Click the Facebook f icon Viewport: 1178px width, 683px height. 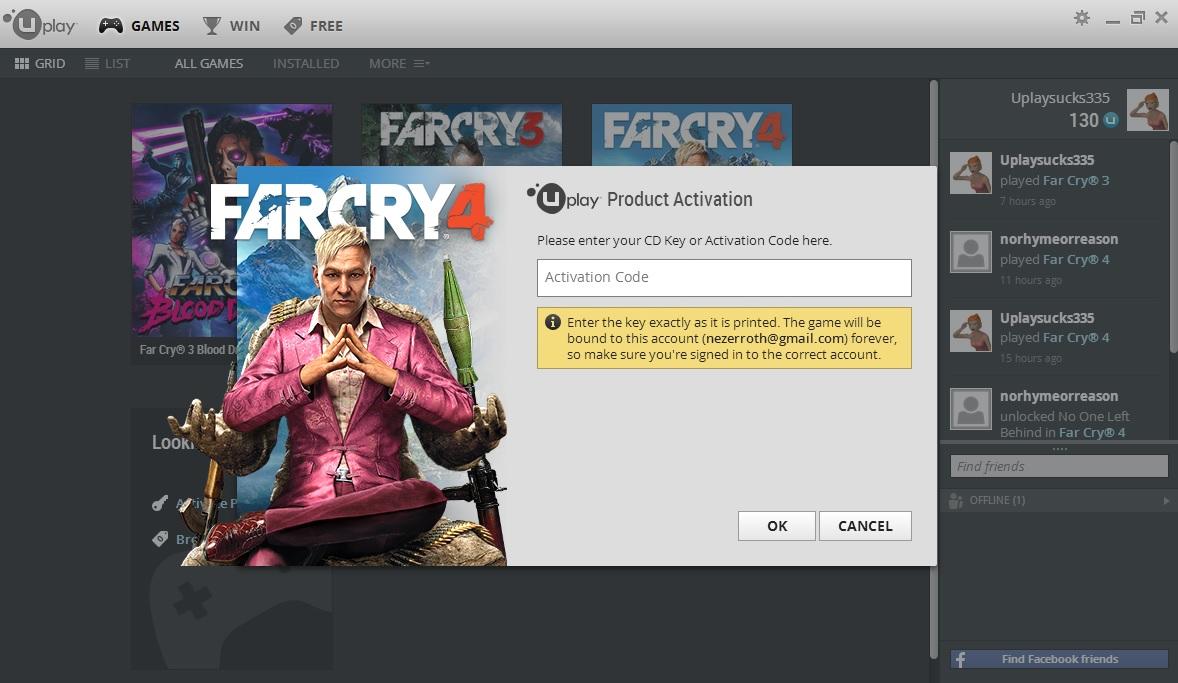tap(960, 660)
